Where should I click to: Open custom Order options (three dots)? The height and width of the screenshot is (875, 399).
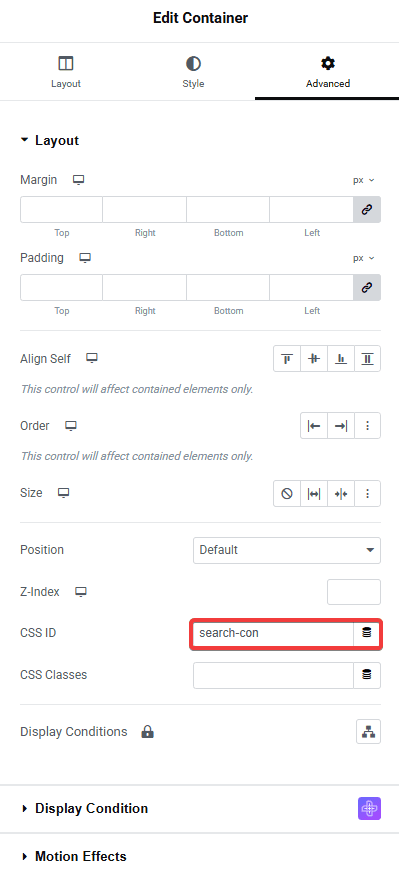(367, 426)
